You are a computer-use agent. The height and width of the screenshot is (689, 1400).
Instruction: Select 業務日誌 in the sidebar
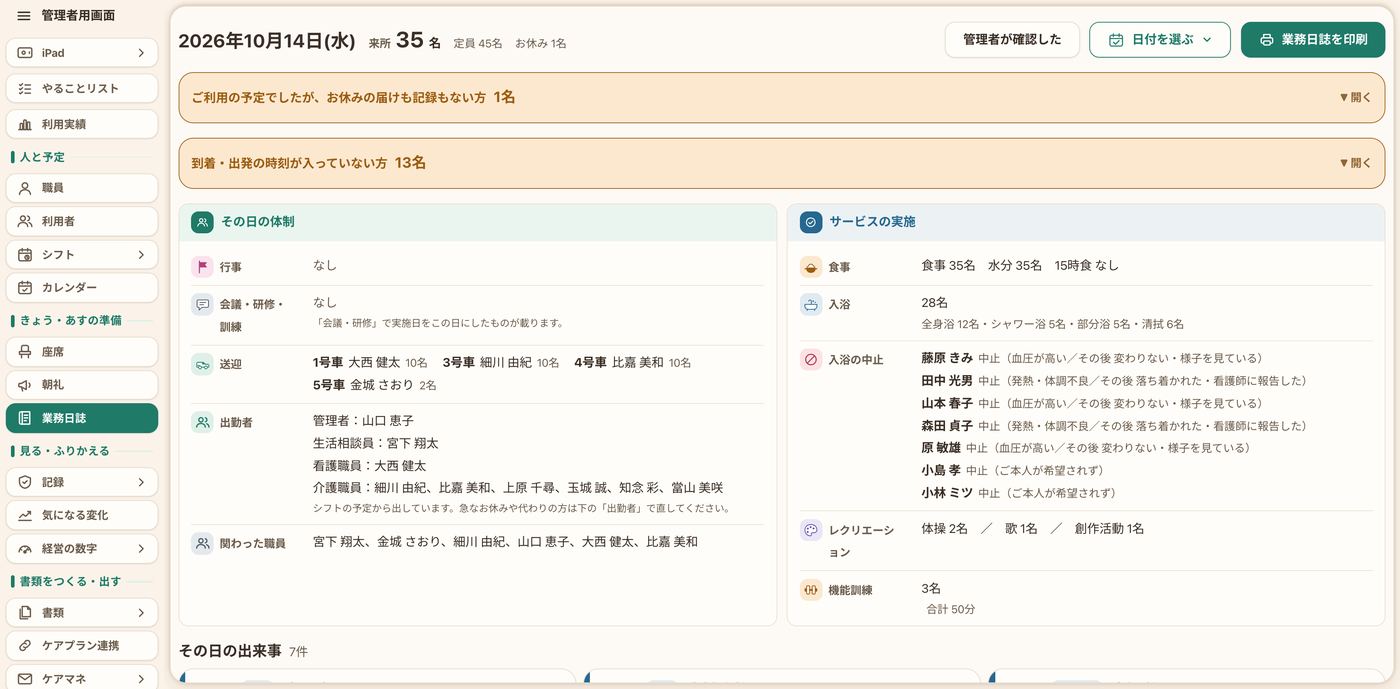[x=82, y=418]
